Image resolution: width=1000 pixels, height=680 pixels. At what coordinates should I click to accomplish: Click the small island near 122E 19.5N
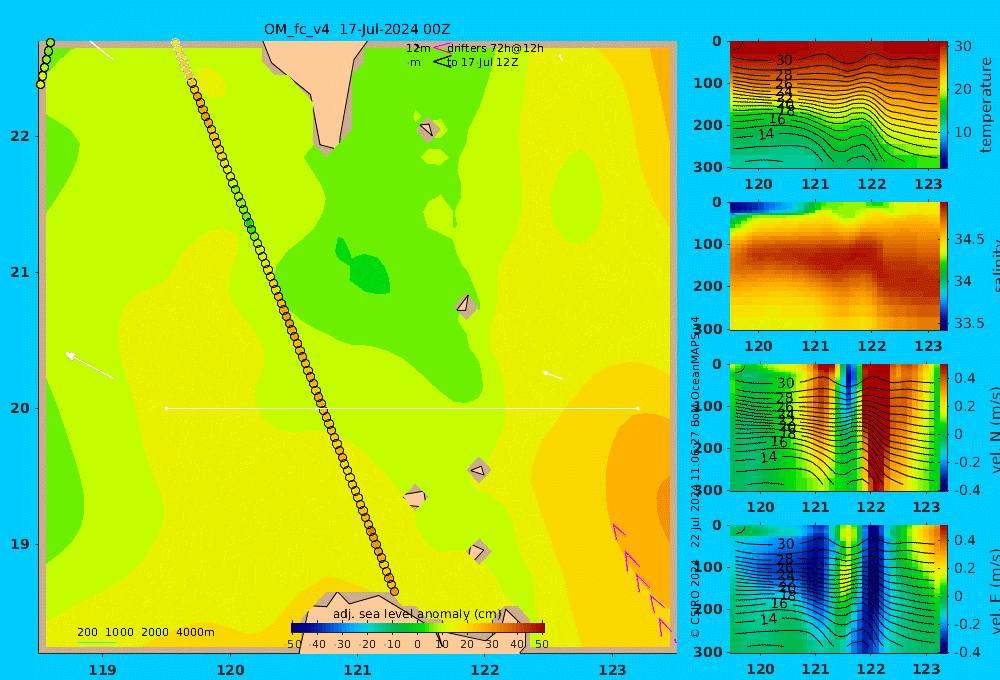480,471
